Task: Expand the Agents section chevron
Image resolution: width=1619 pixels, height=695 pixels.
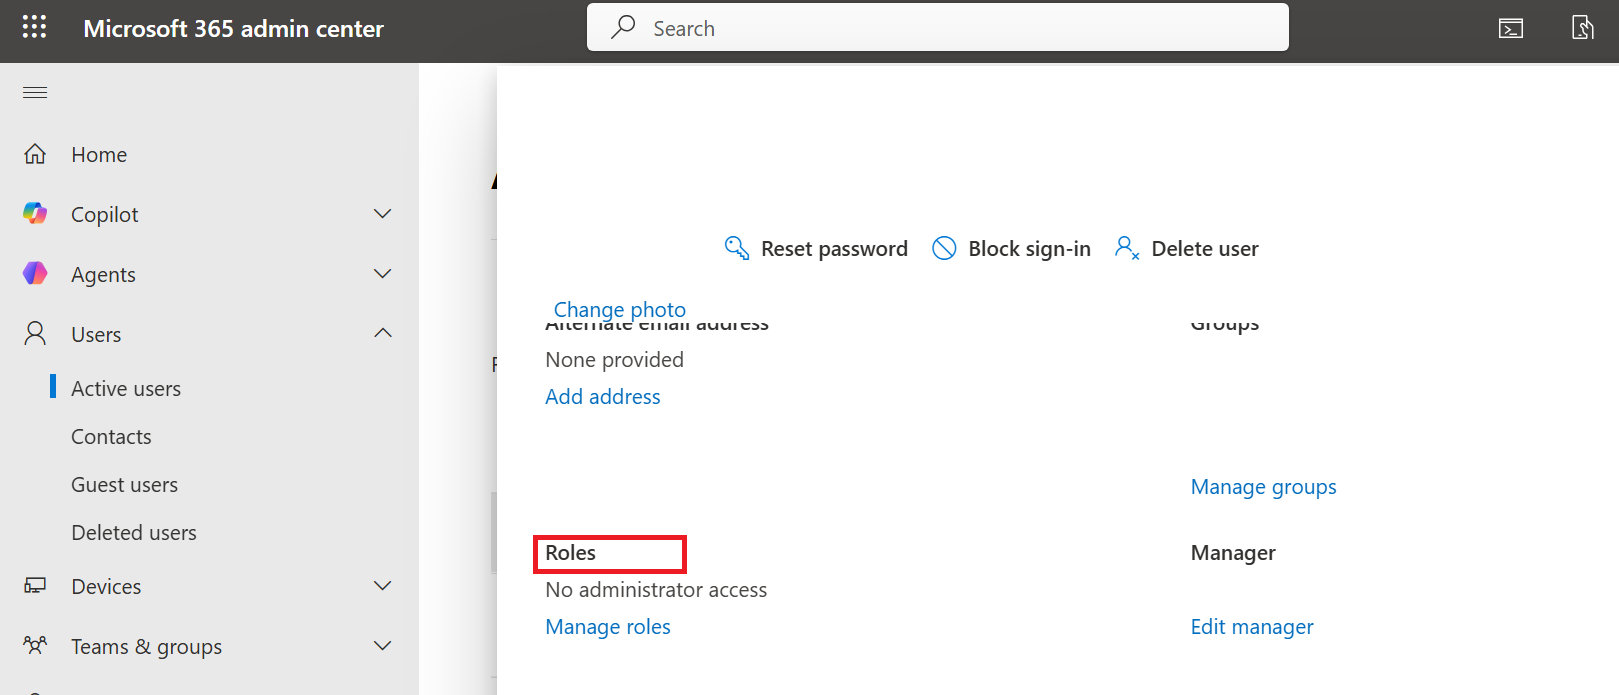Action: tap(382, 274)
